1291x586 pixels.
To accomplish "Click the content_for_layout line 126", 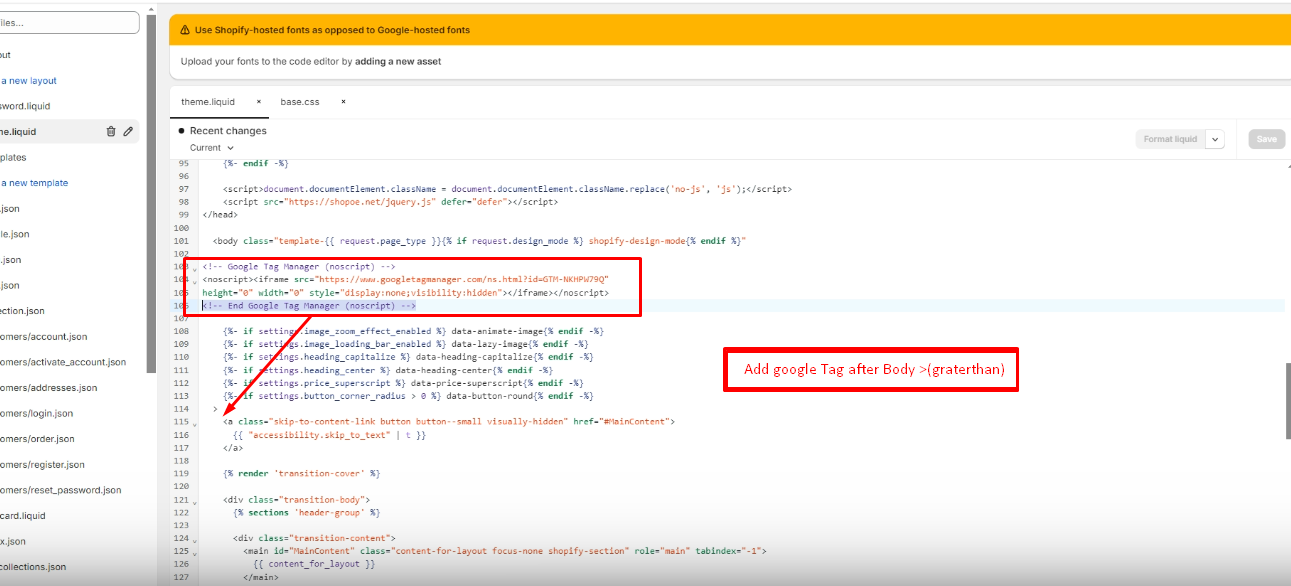I will pos(315,564).
